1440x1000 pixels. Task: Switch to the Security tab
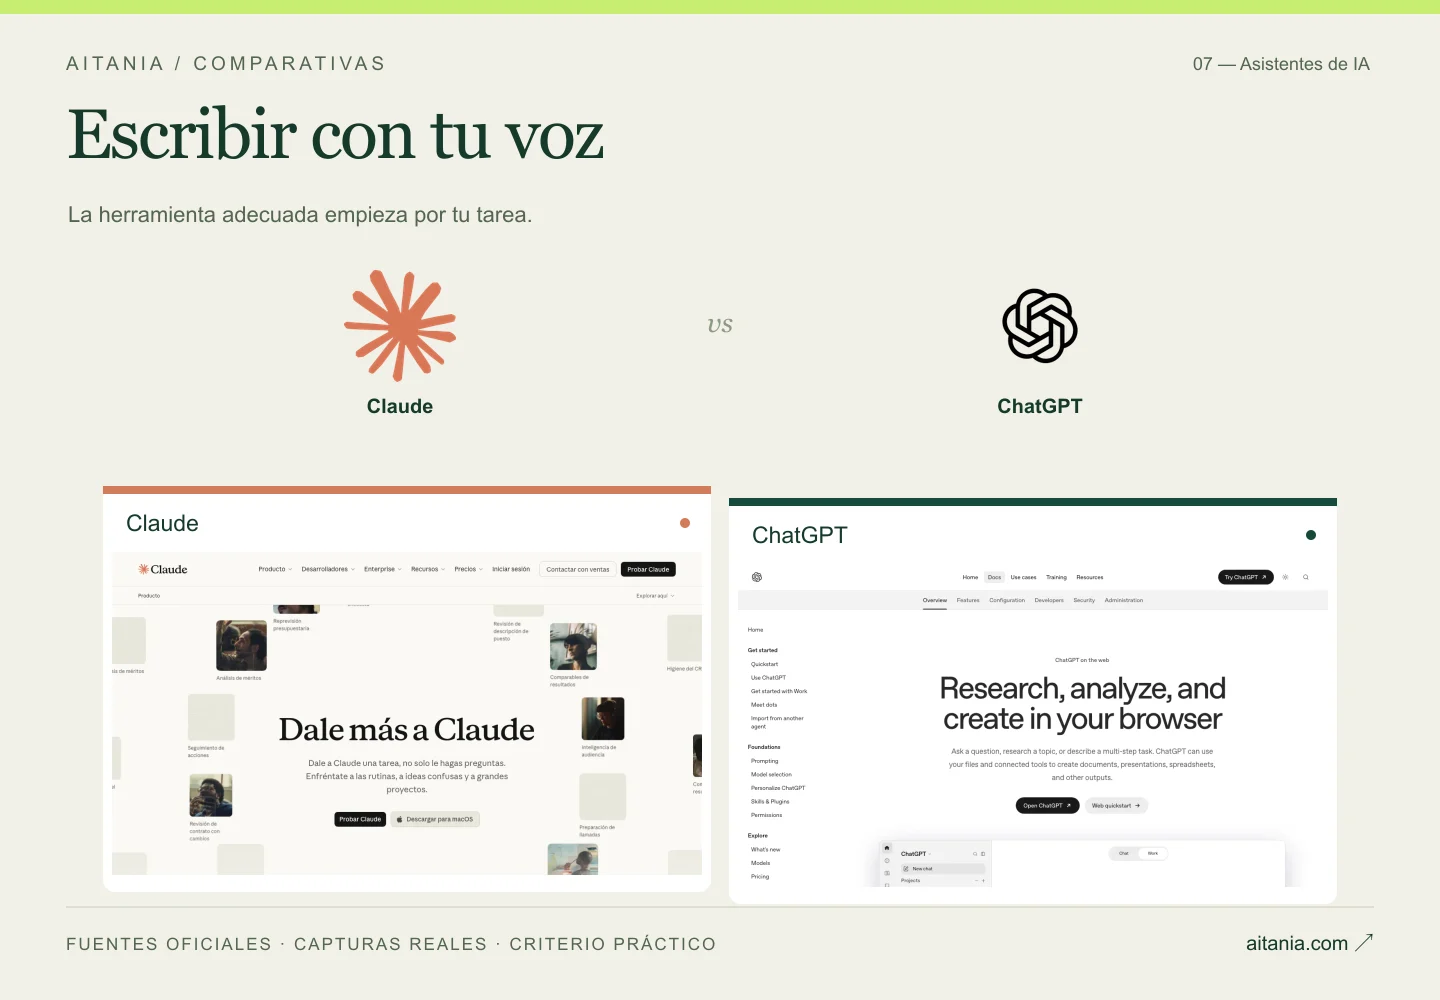tap(1084, 600)
